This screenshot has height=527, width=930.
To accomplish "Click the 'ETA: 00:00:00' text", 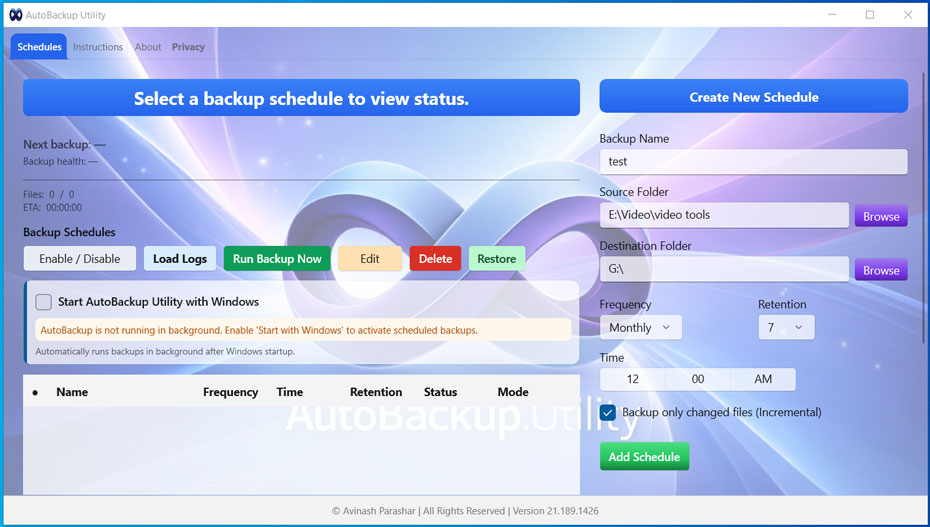I will click(x=52, y=207).
